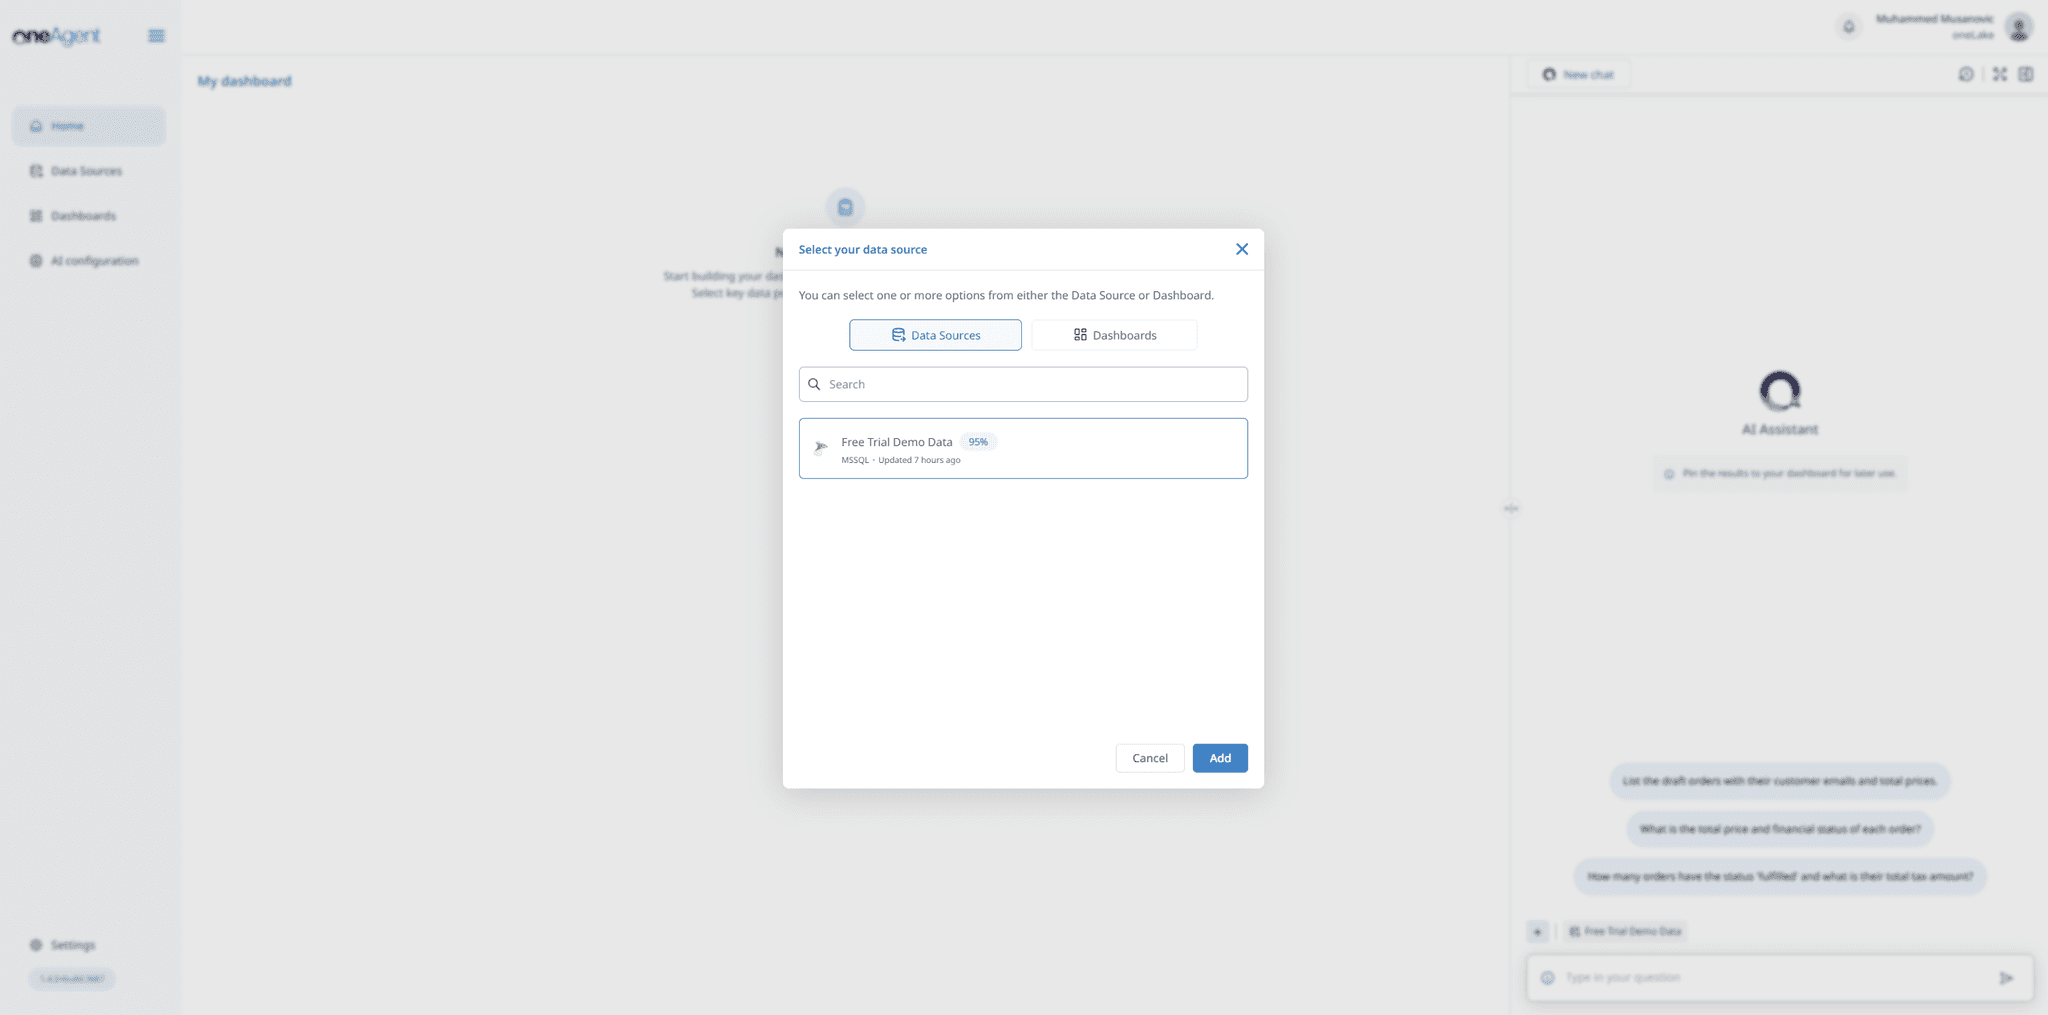This screenshot has height=1015, width=2048.
Task: Click the oneAgent logo
Action: click(55, 35)
